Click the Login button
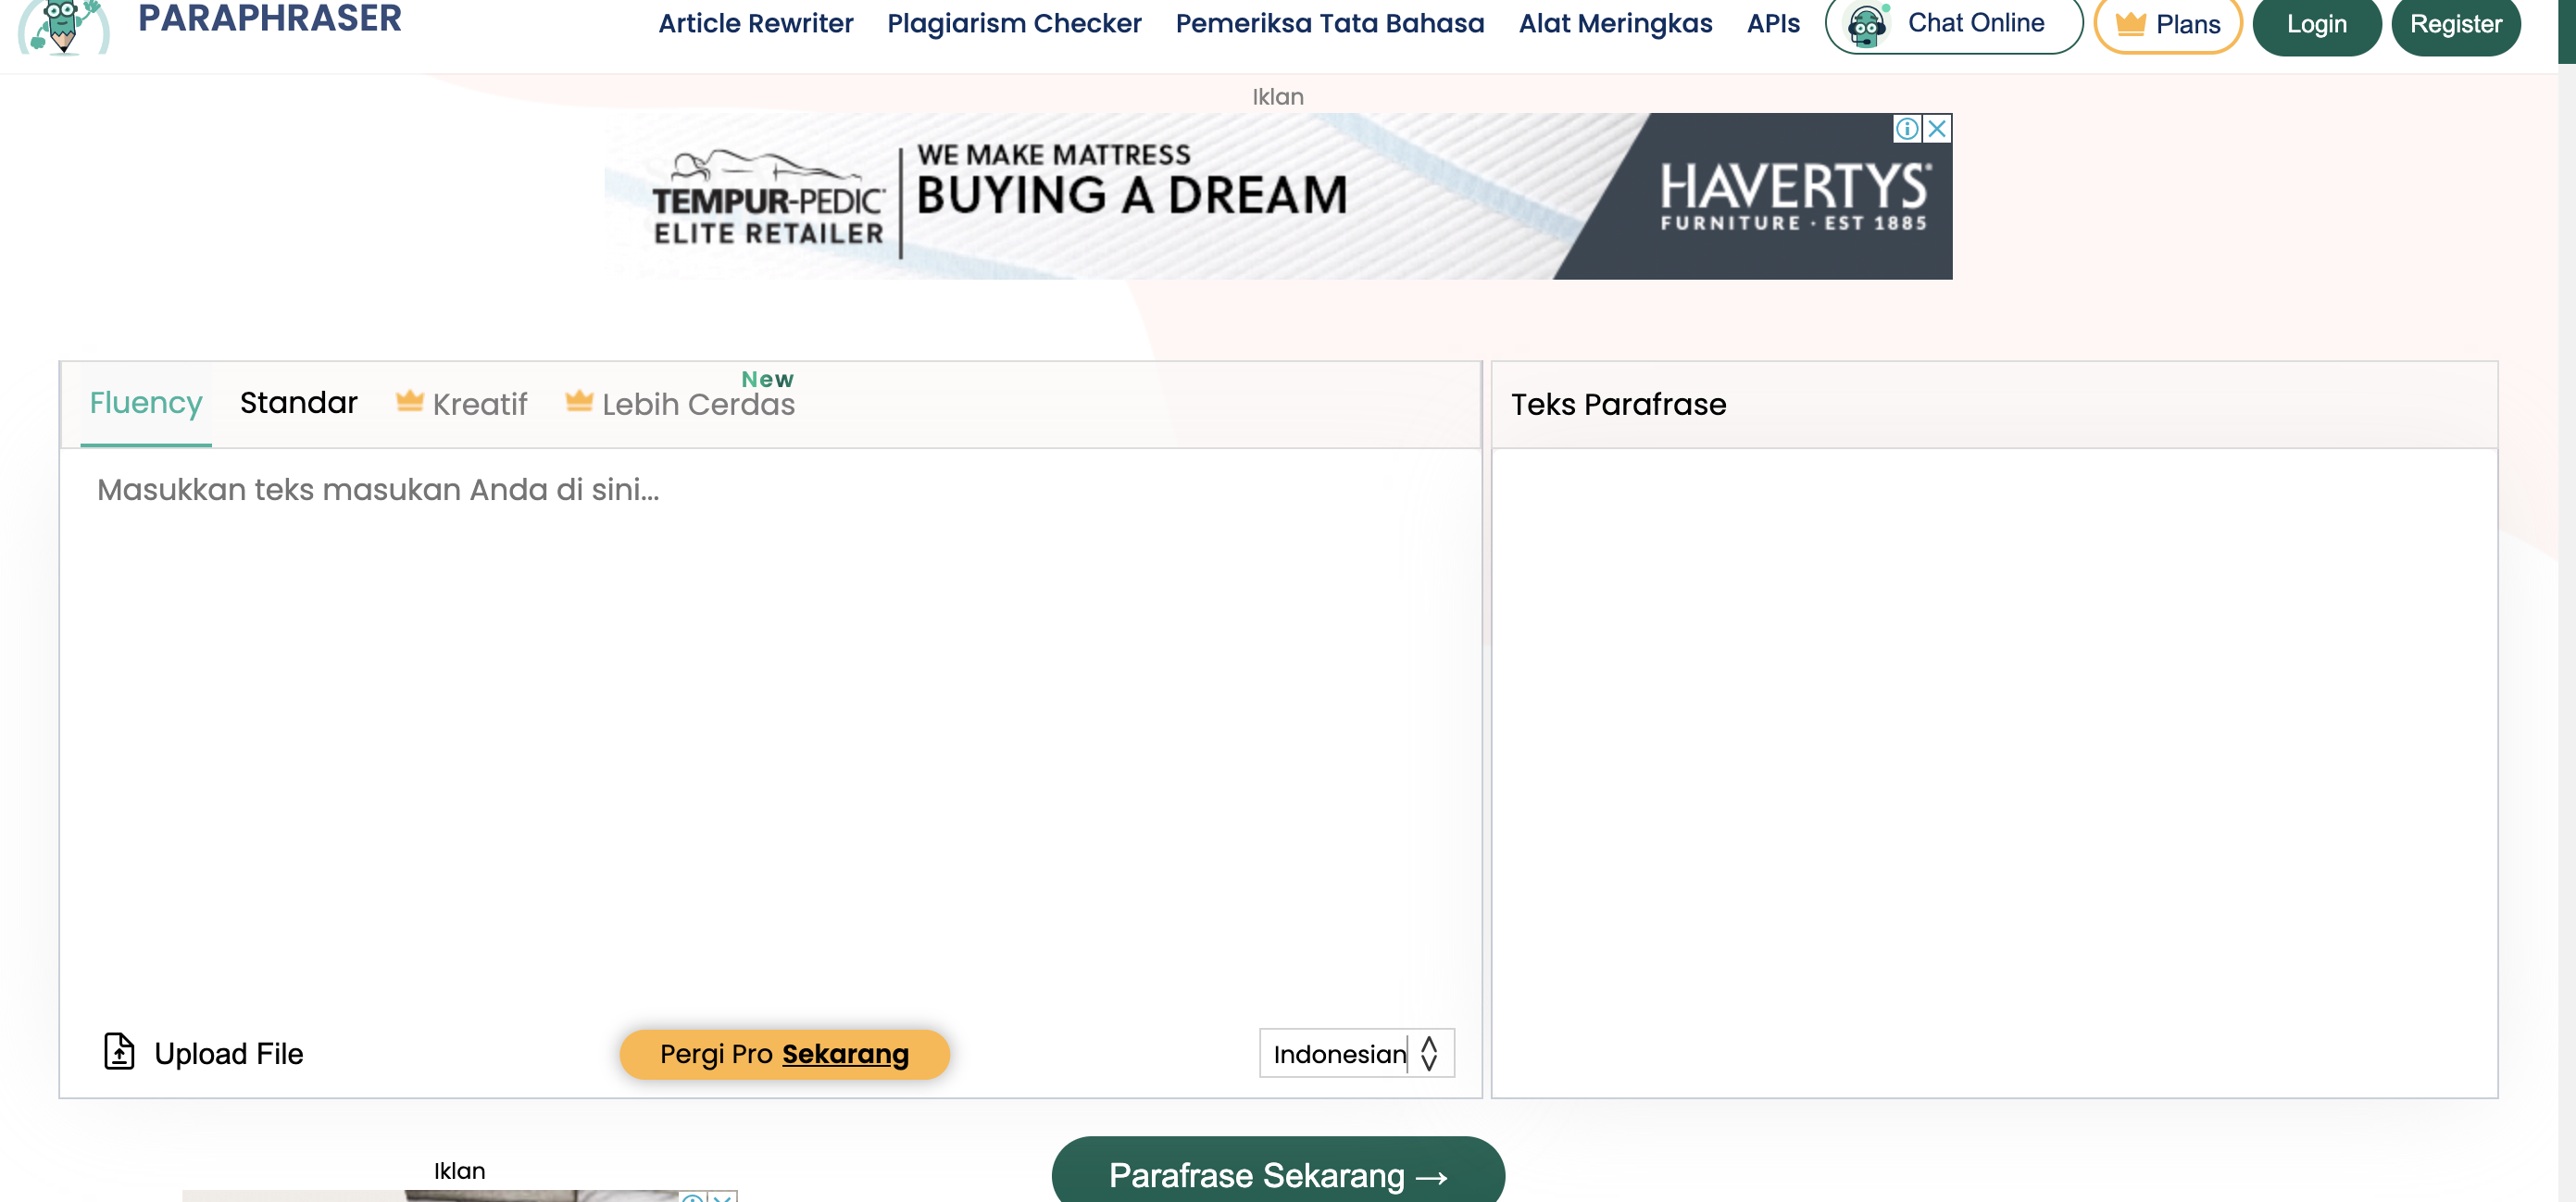 click(2316, 24)
